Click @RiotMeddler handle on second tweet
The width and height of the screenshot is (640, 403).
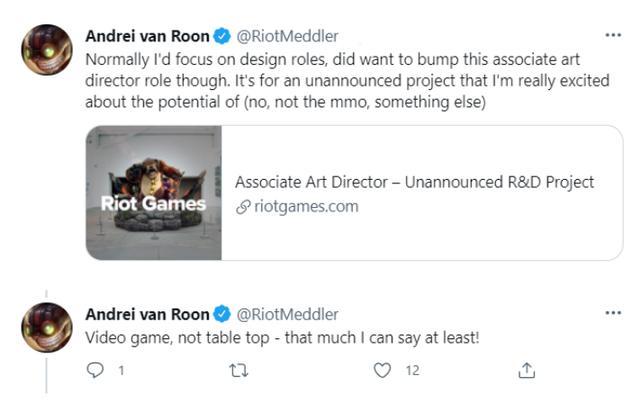coord(286,315)
